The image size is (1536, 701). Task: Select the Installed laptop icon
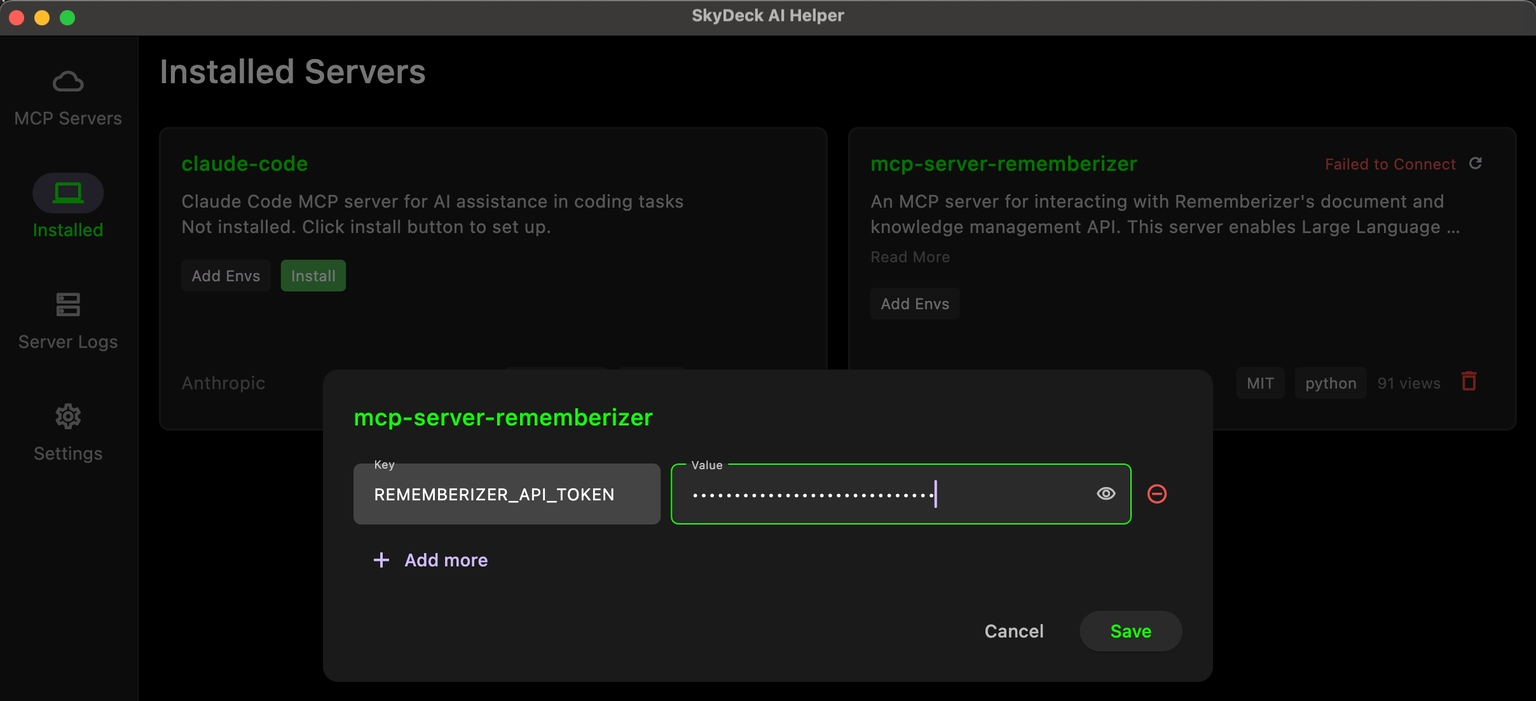(x=68, y=193)
